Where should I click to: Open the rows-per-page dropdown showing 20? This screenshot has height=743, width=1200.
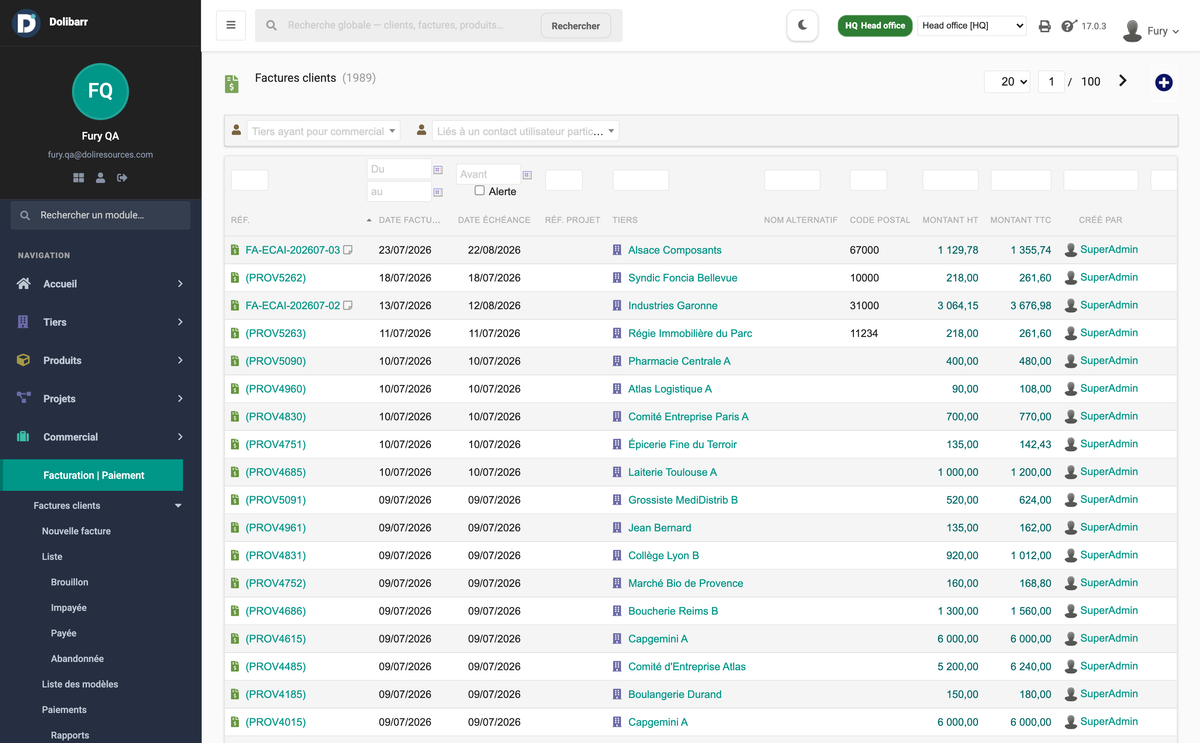coord(1007,82)
